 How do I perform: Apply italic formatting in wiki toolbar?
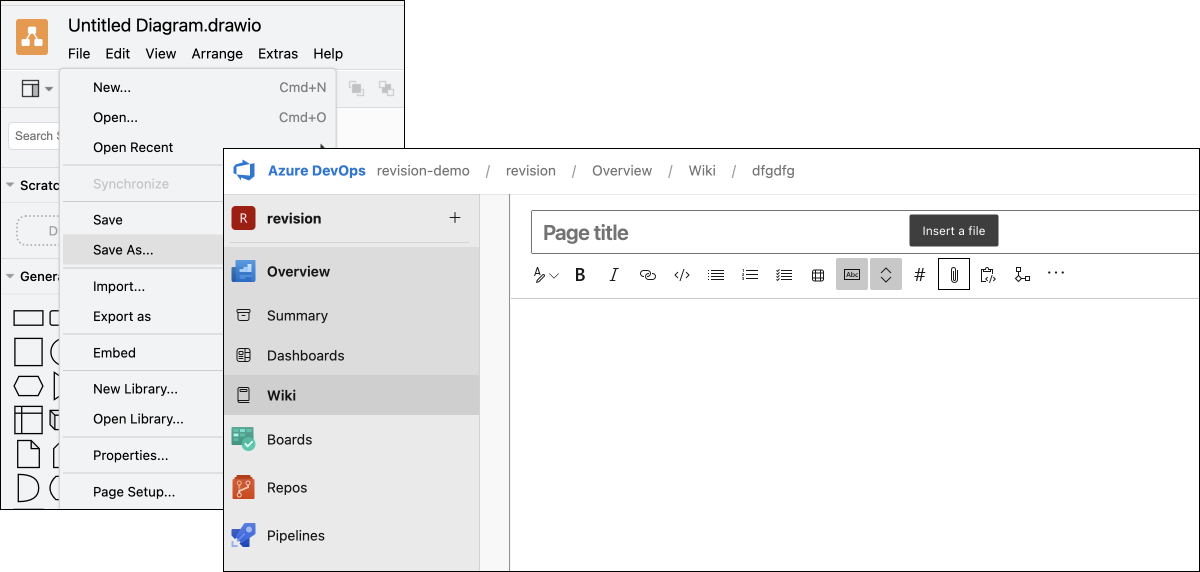(614, 275)
